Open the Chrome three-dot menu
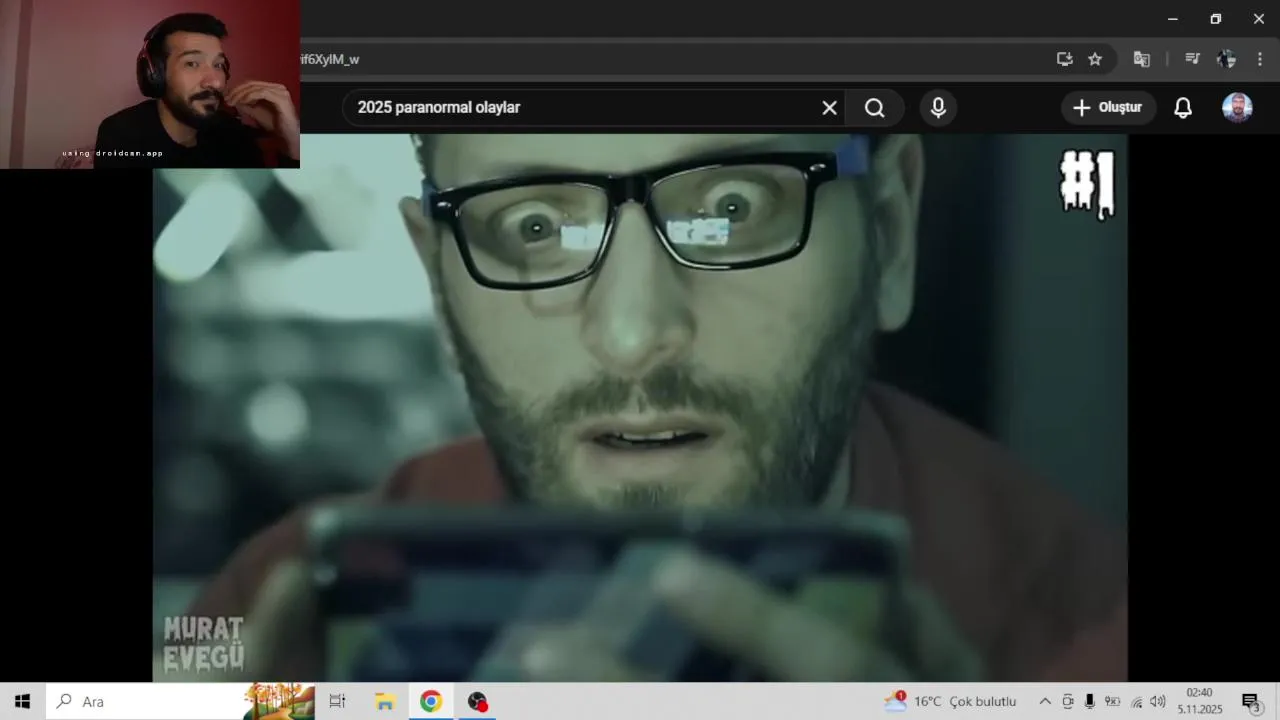Image resolution: width=1280 pixels, height=720 pixels. tap(1260, 59)
